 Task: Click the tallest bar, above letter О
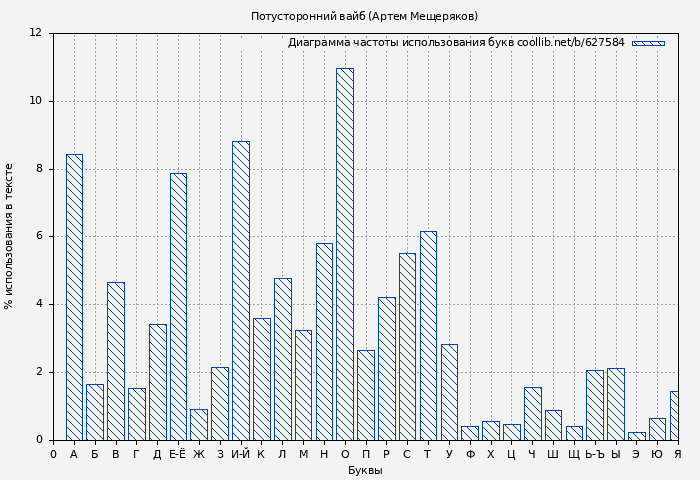(x=345, y=254)
